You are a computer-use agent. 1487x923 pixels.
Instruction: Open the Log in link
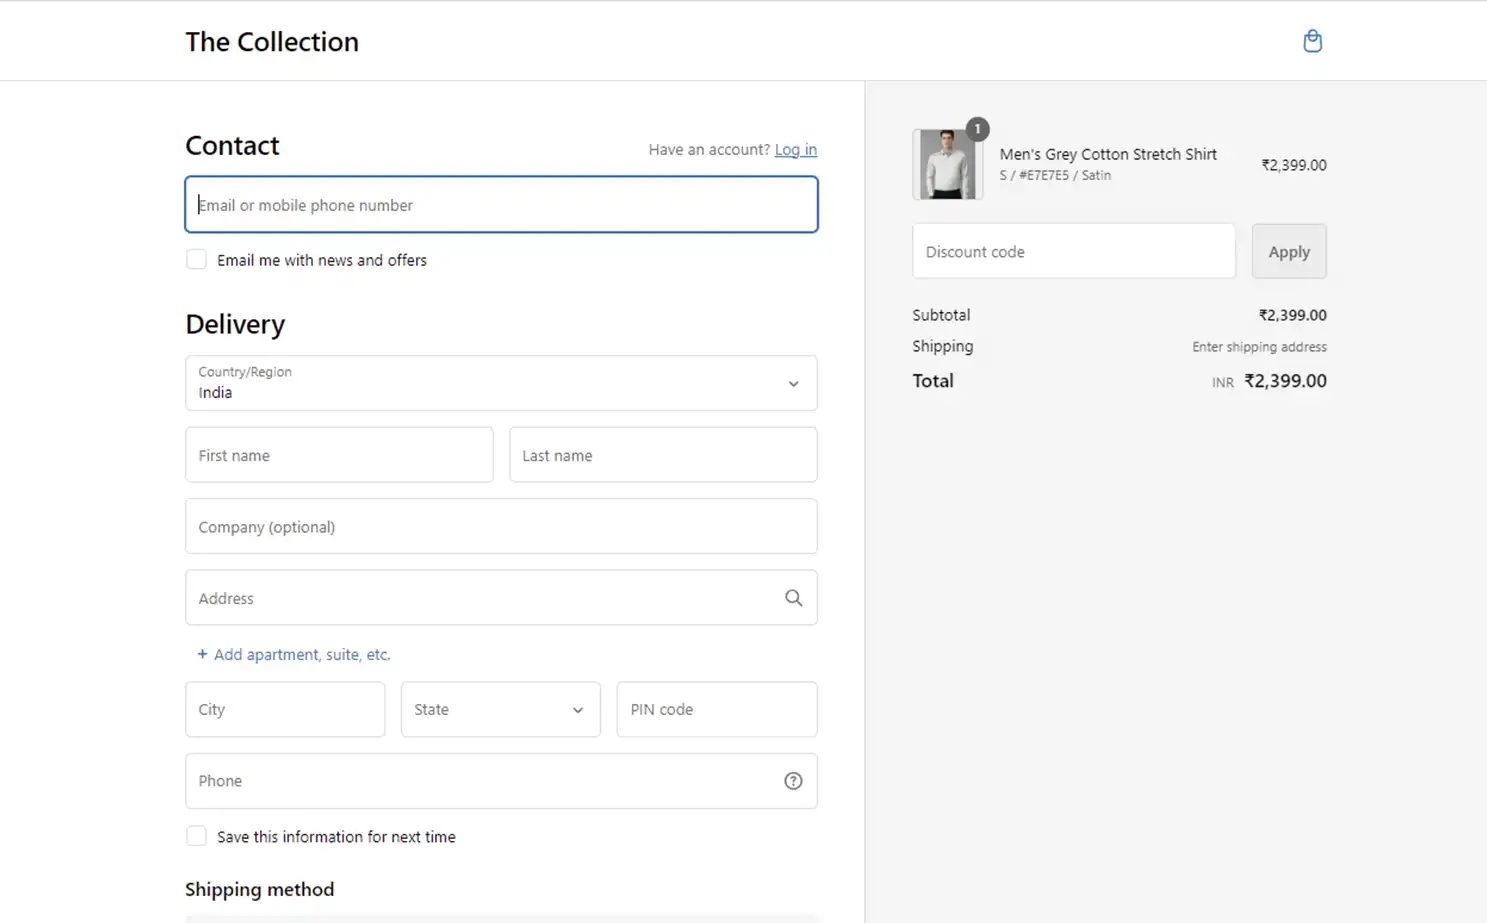point(795,149)
